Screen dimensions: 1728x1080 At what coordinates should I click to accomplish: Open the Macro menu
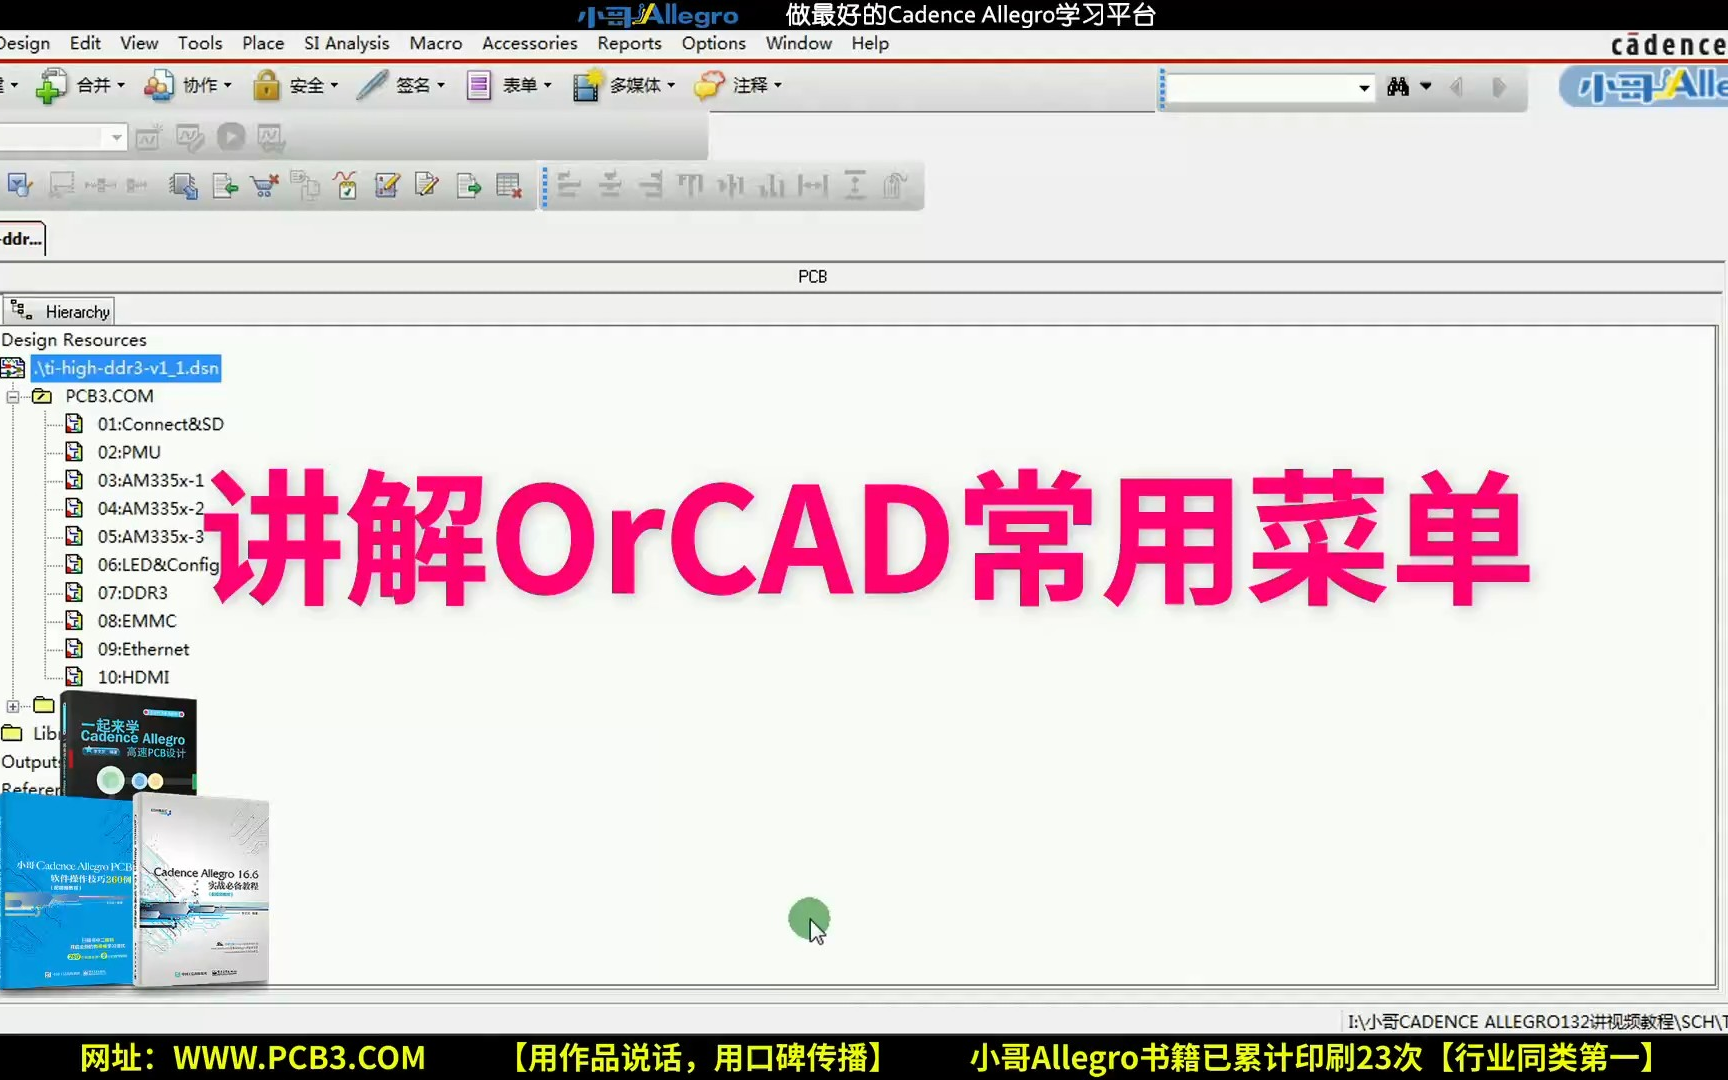click(435, 43)
